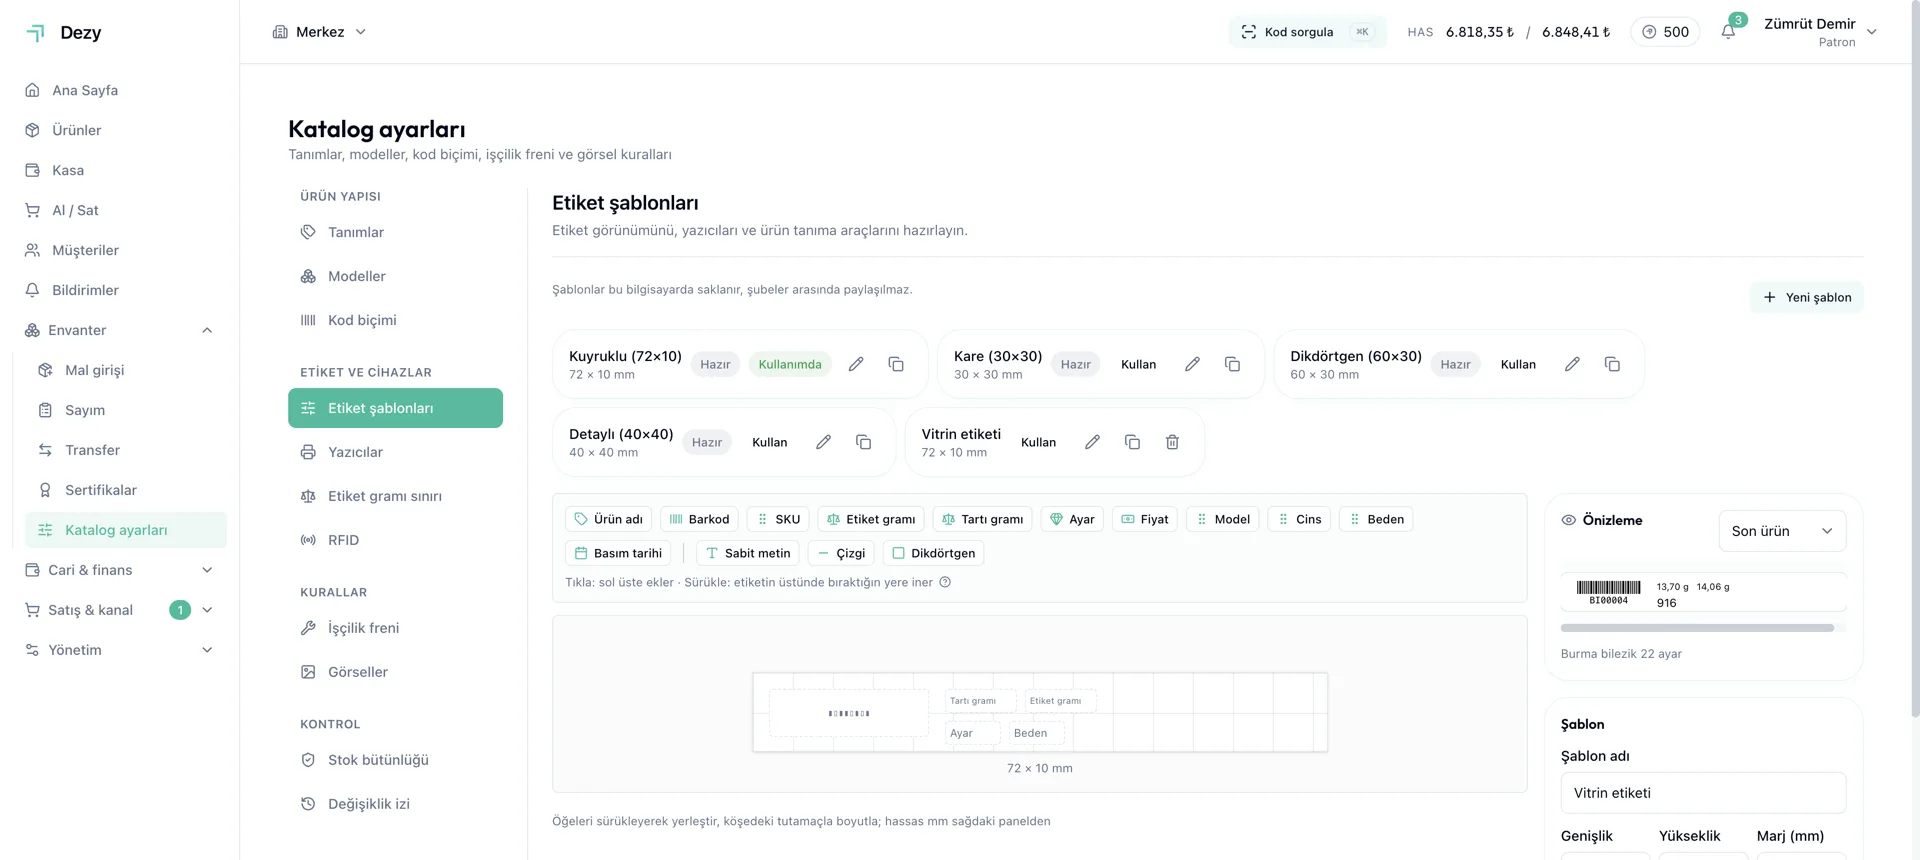Add Basım tarihi element to label
Screen dimensions: 1920x860
(618, 553)
